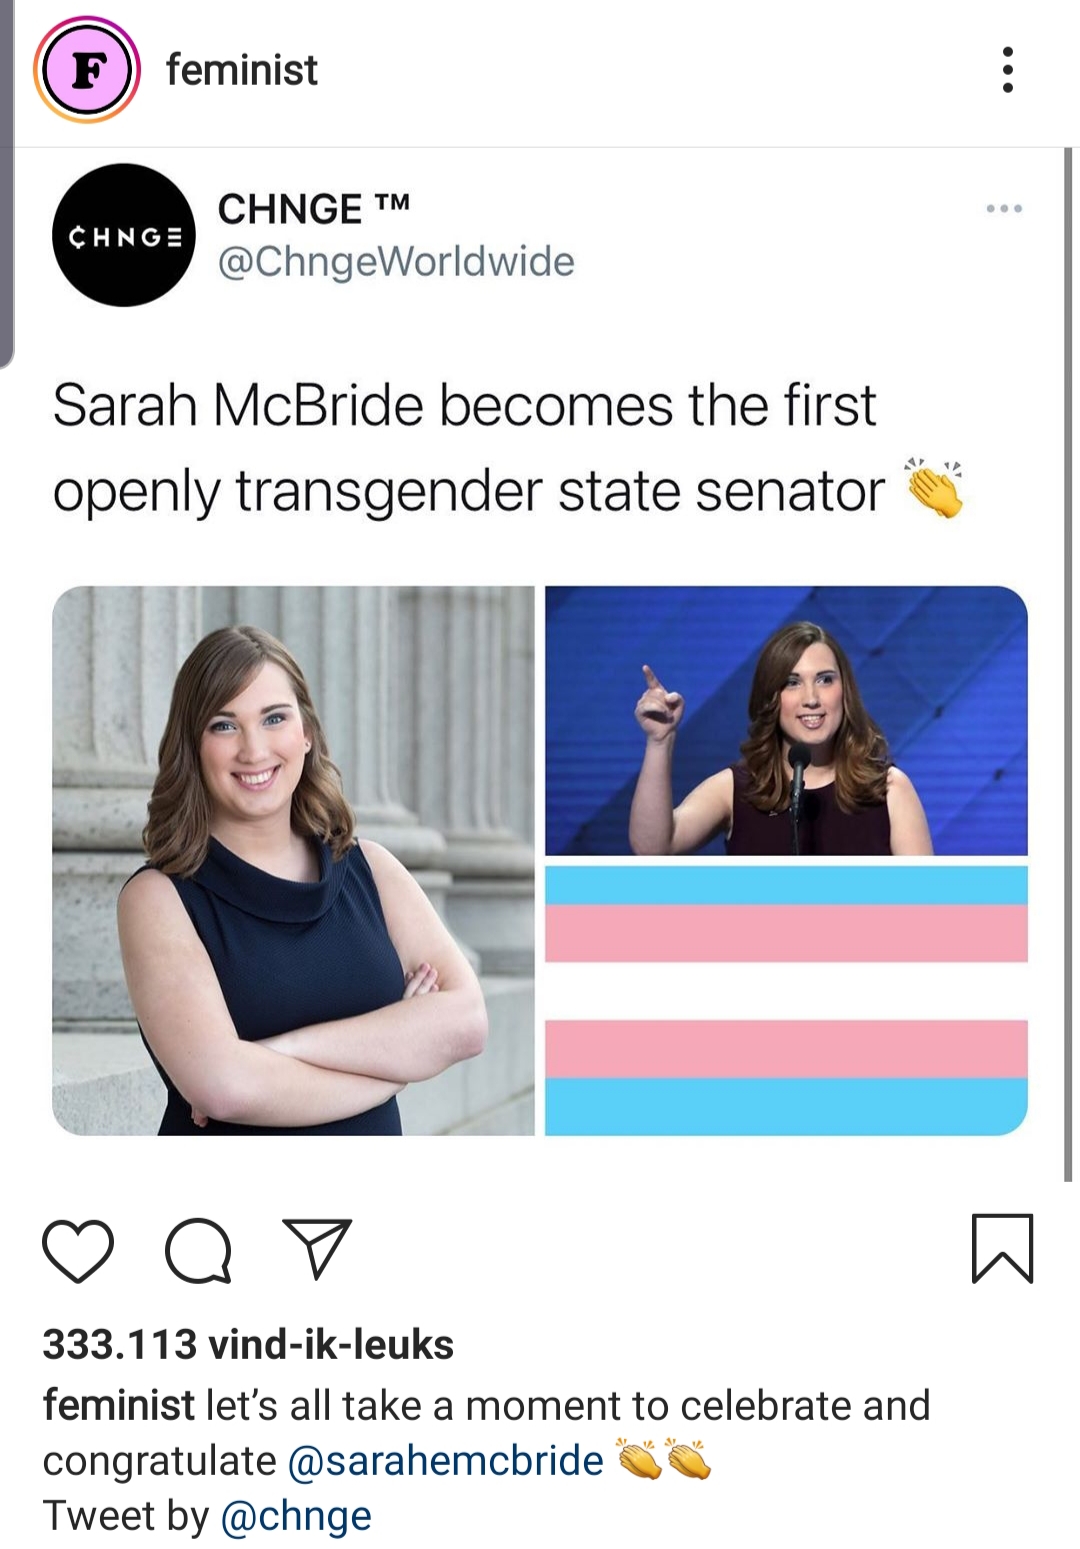
Task: View the 333.113 vind-ik-leuks likes list
Action: click(x=248, y=1345)
